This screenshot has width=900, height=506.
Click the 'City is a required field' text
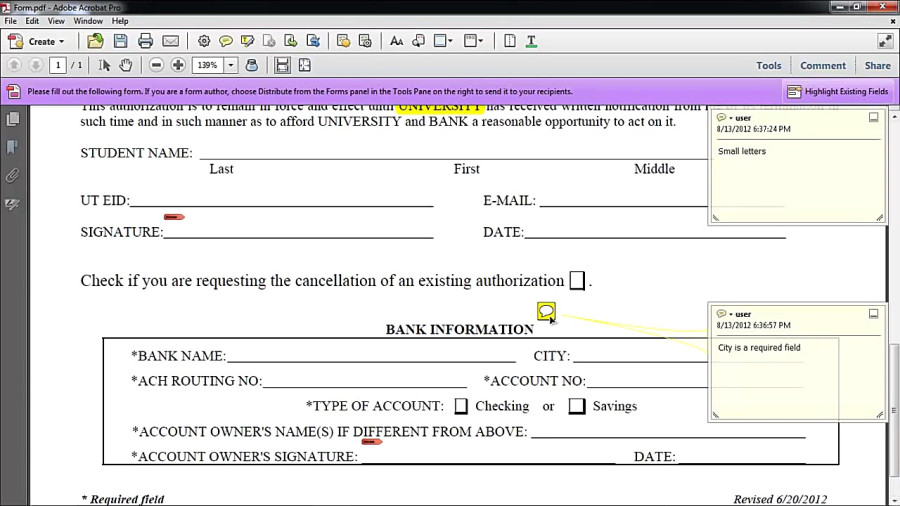click(x=759, y=348)
